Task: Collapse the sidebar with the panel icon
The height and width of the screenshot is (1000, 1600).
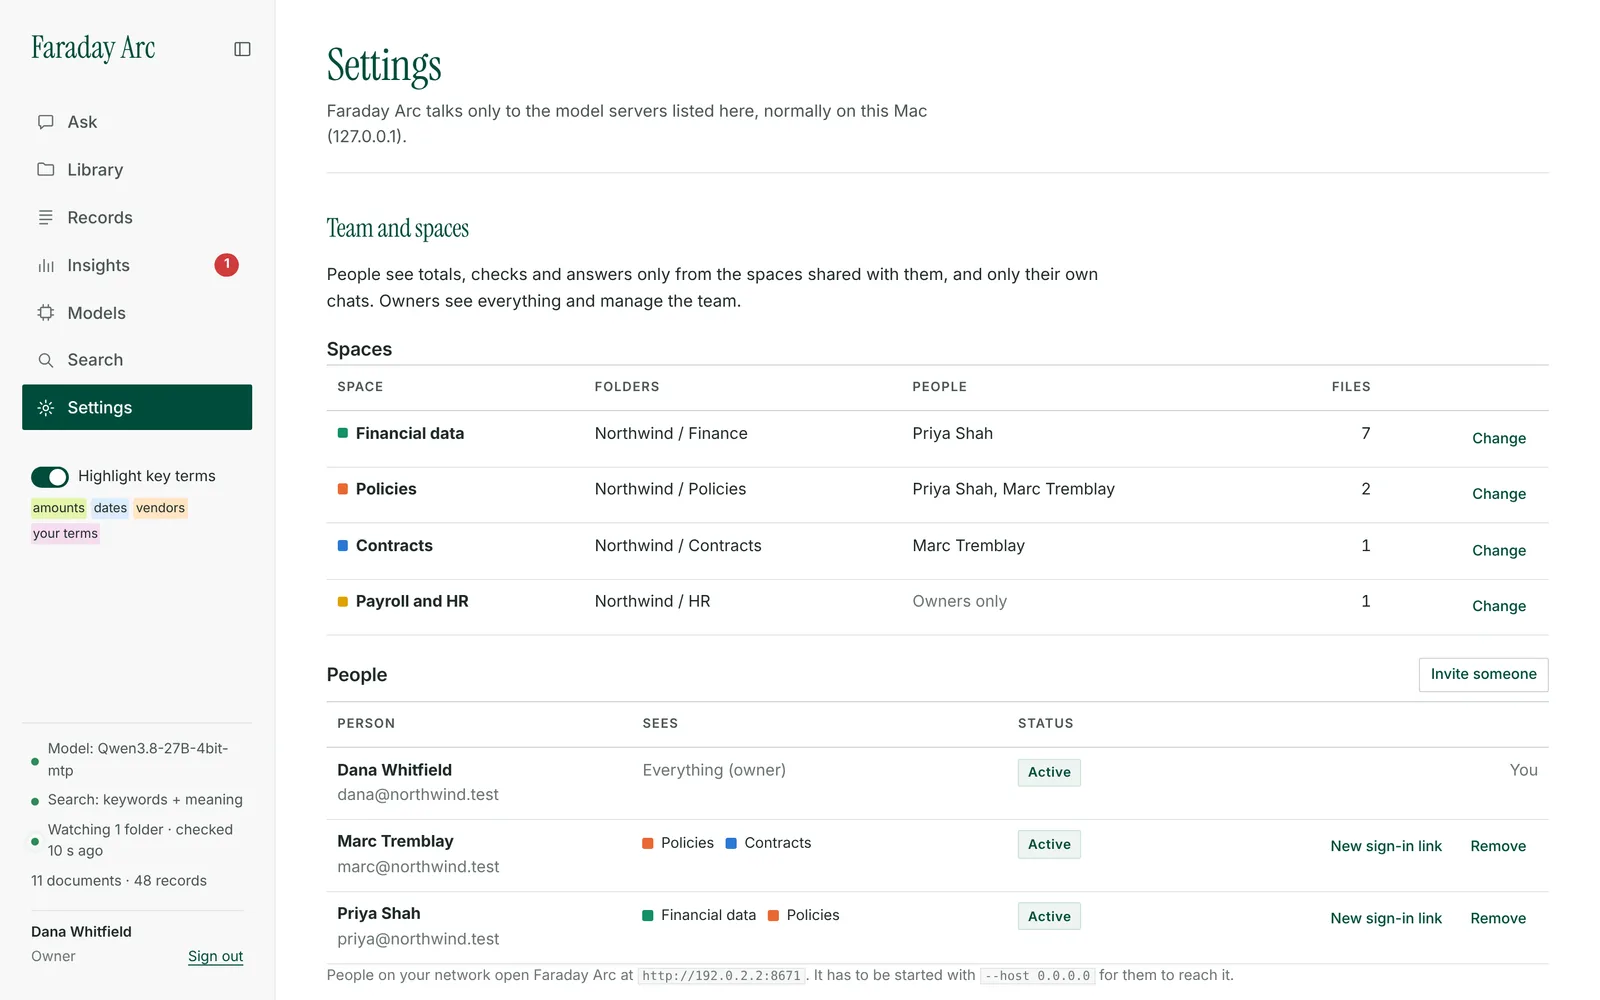Action: [x=242, y=49]
